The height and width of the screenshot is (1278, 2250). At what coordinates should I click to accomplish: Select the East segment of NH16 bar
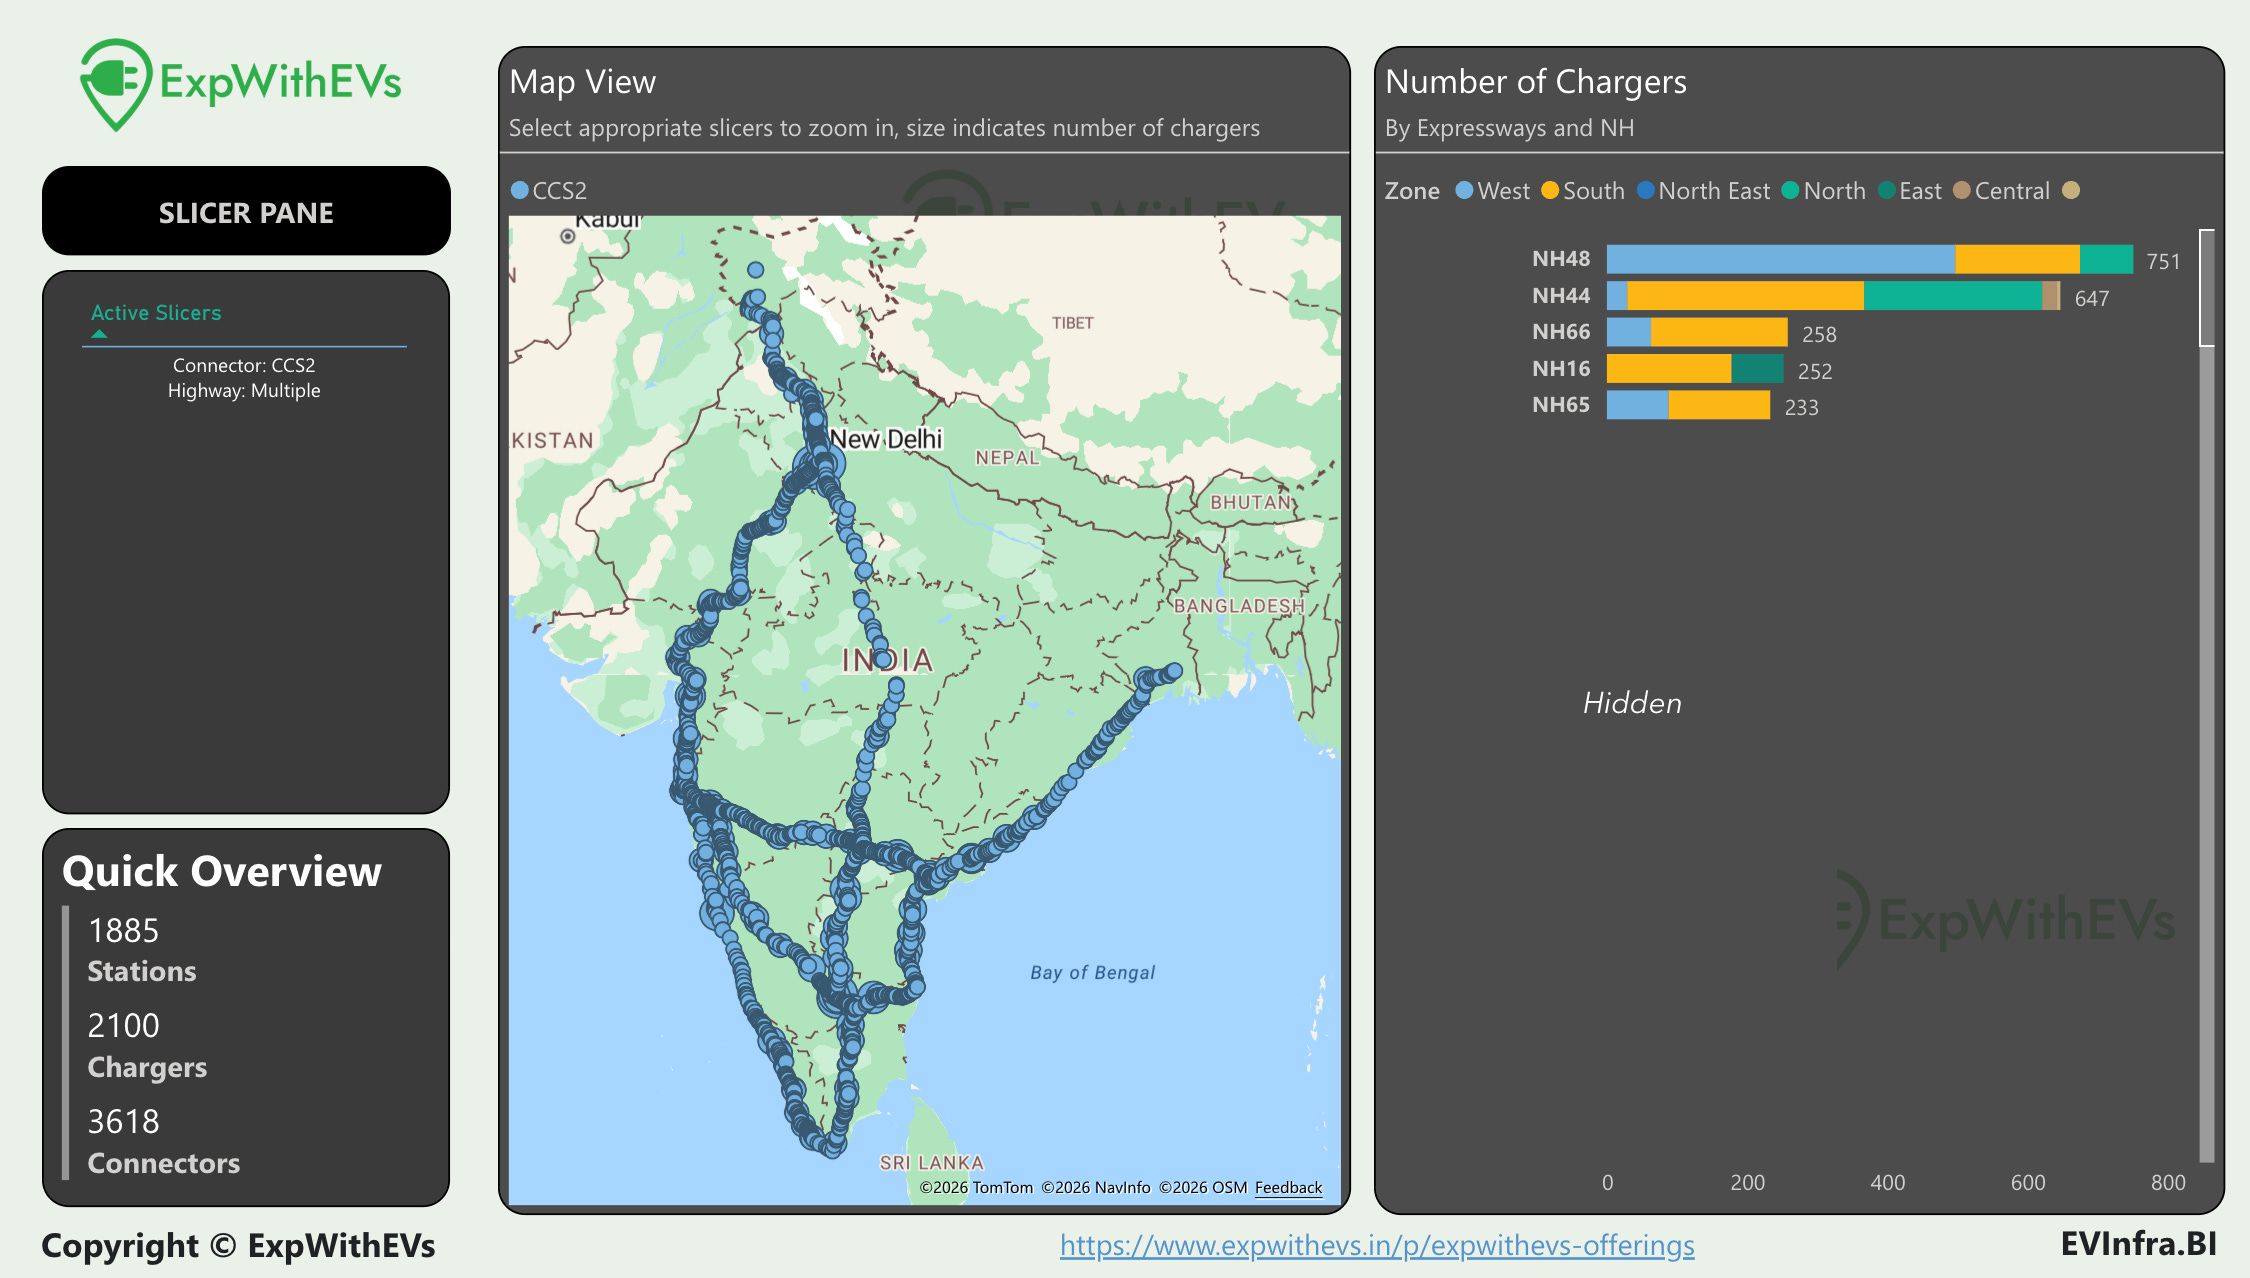pos(1757,369)
